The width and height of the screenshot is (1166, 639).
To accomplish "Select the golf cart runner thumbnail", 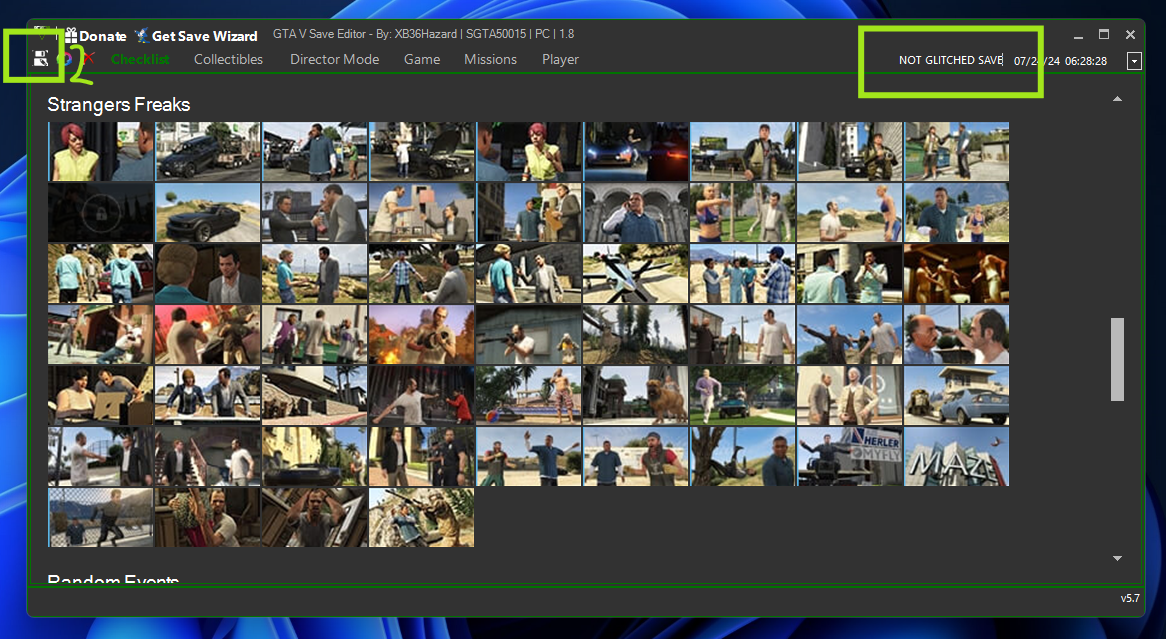I will click(743, 396).
